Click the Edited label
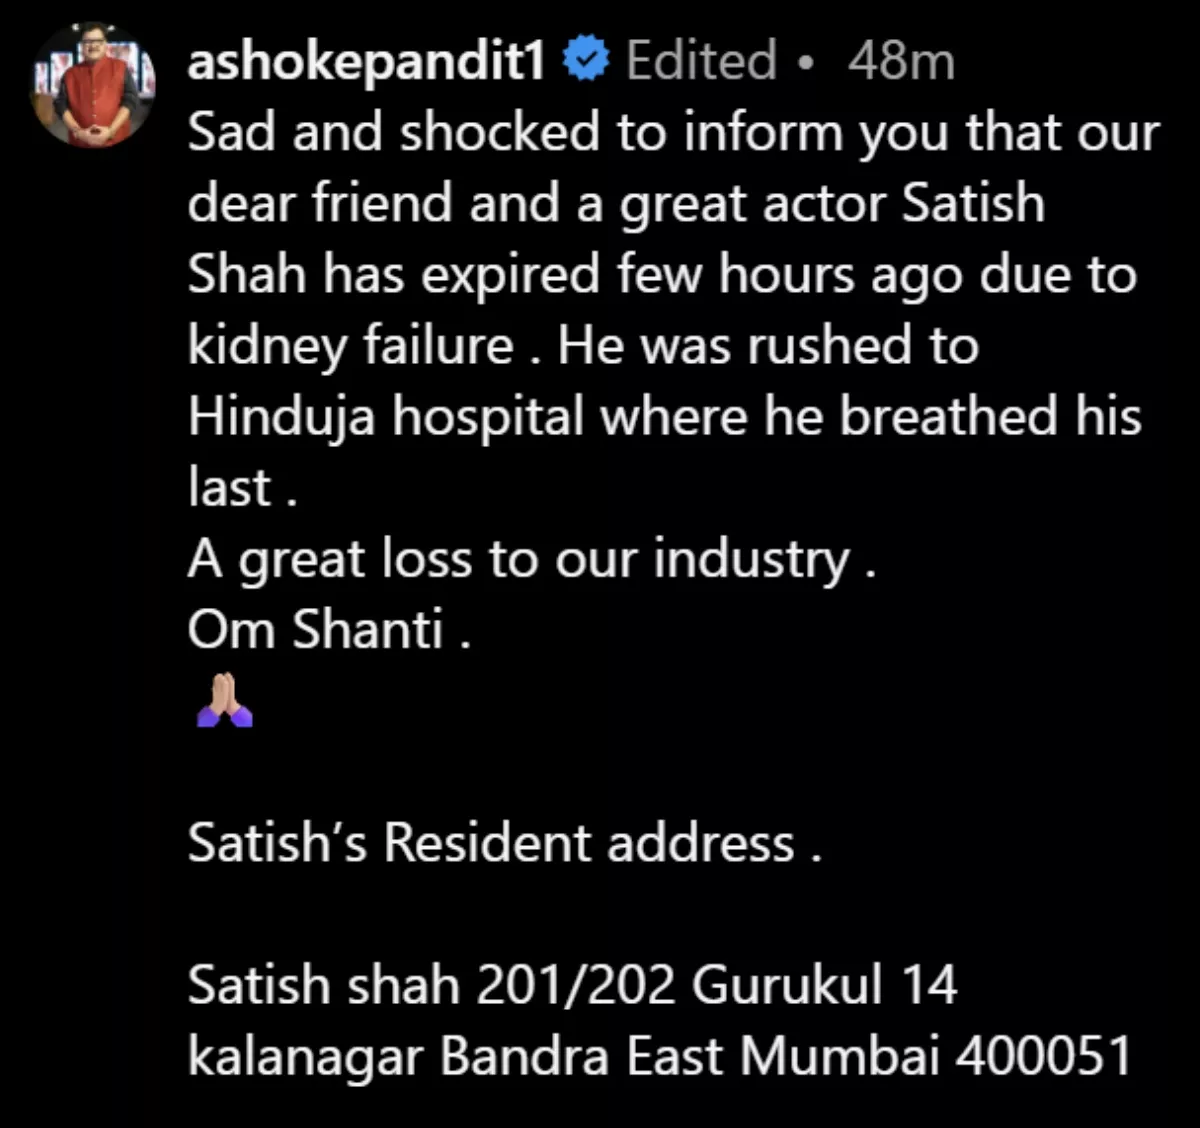 coord(701,62)
